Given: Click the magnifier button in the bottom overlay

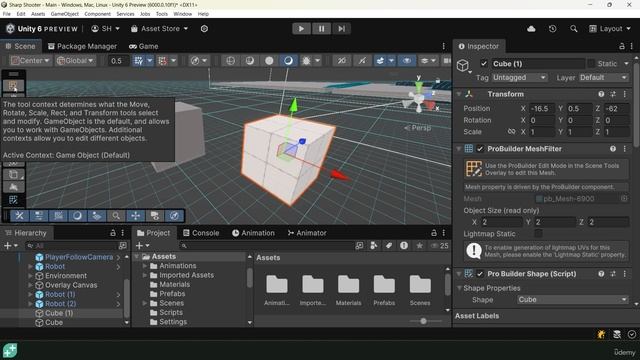Looking at the screenshot, I should coord(116,215).
